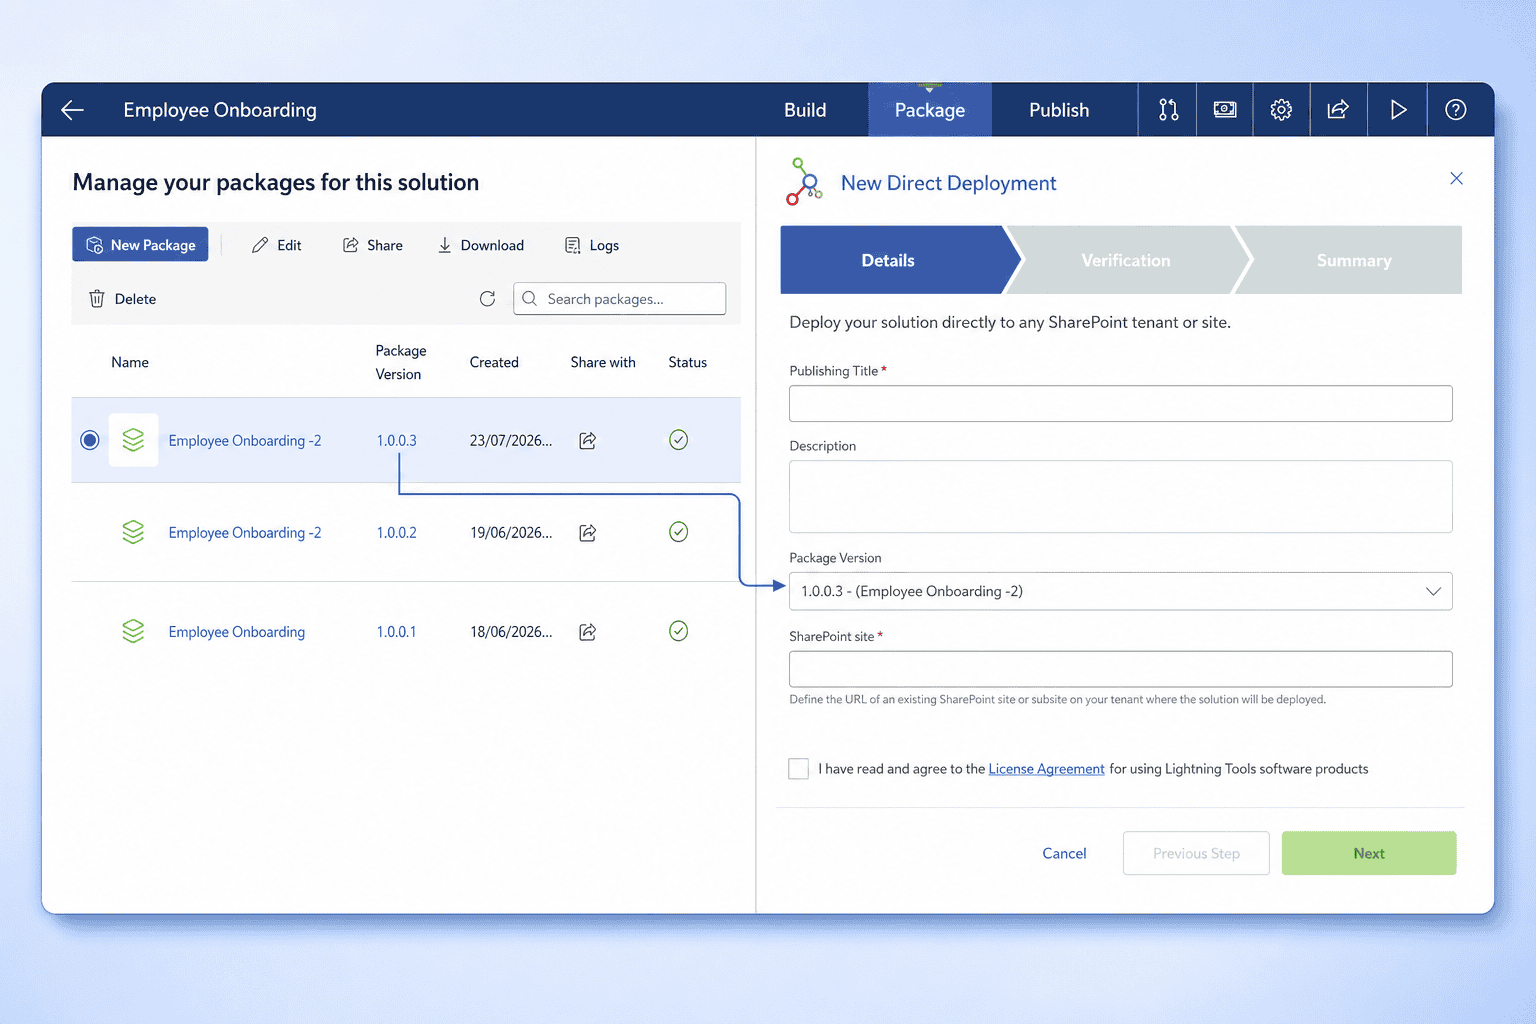This screenshot has width=1536, height=1024.
Task: Open the License Agreement link
Action: tap(1046, 769)
